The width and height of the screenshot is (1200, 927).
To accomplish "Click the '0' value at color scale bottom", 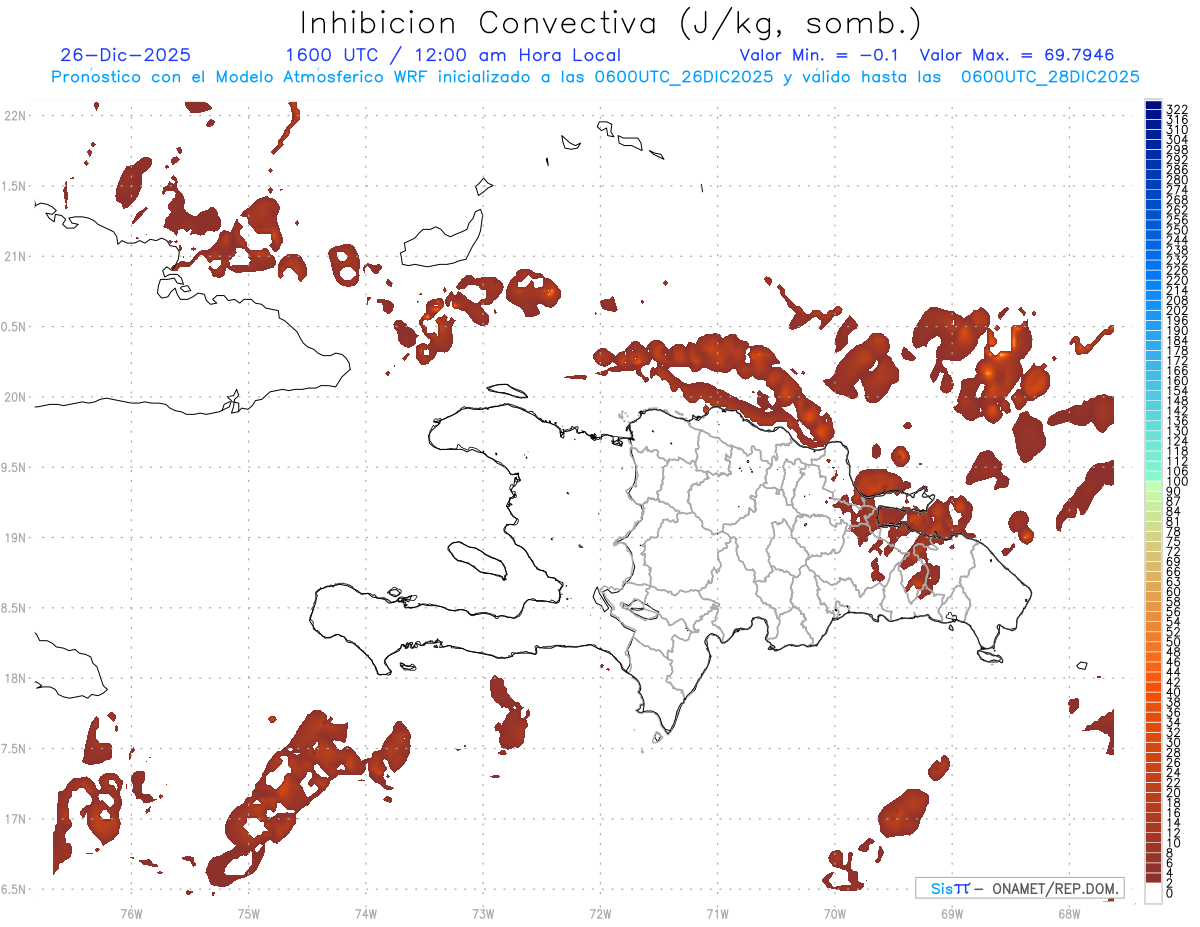I will click(x=1169, y=894).
